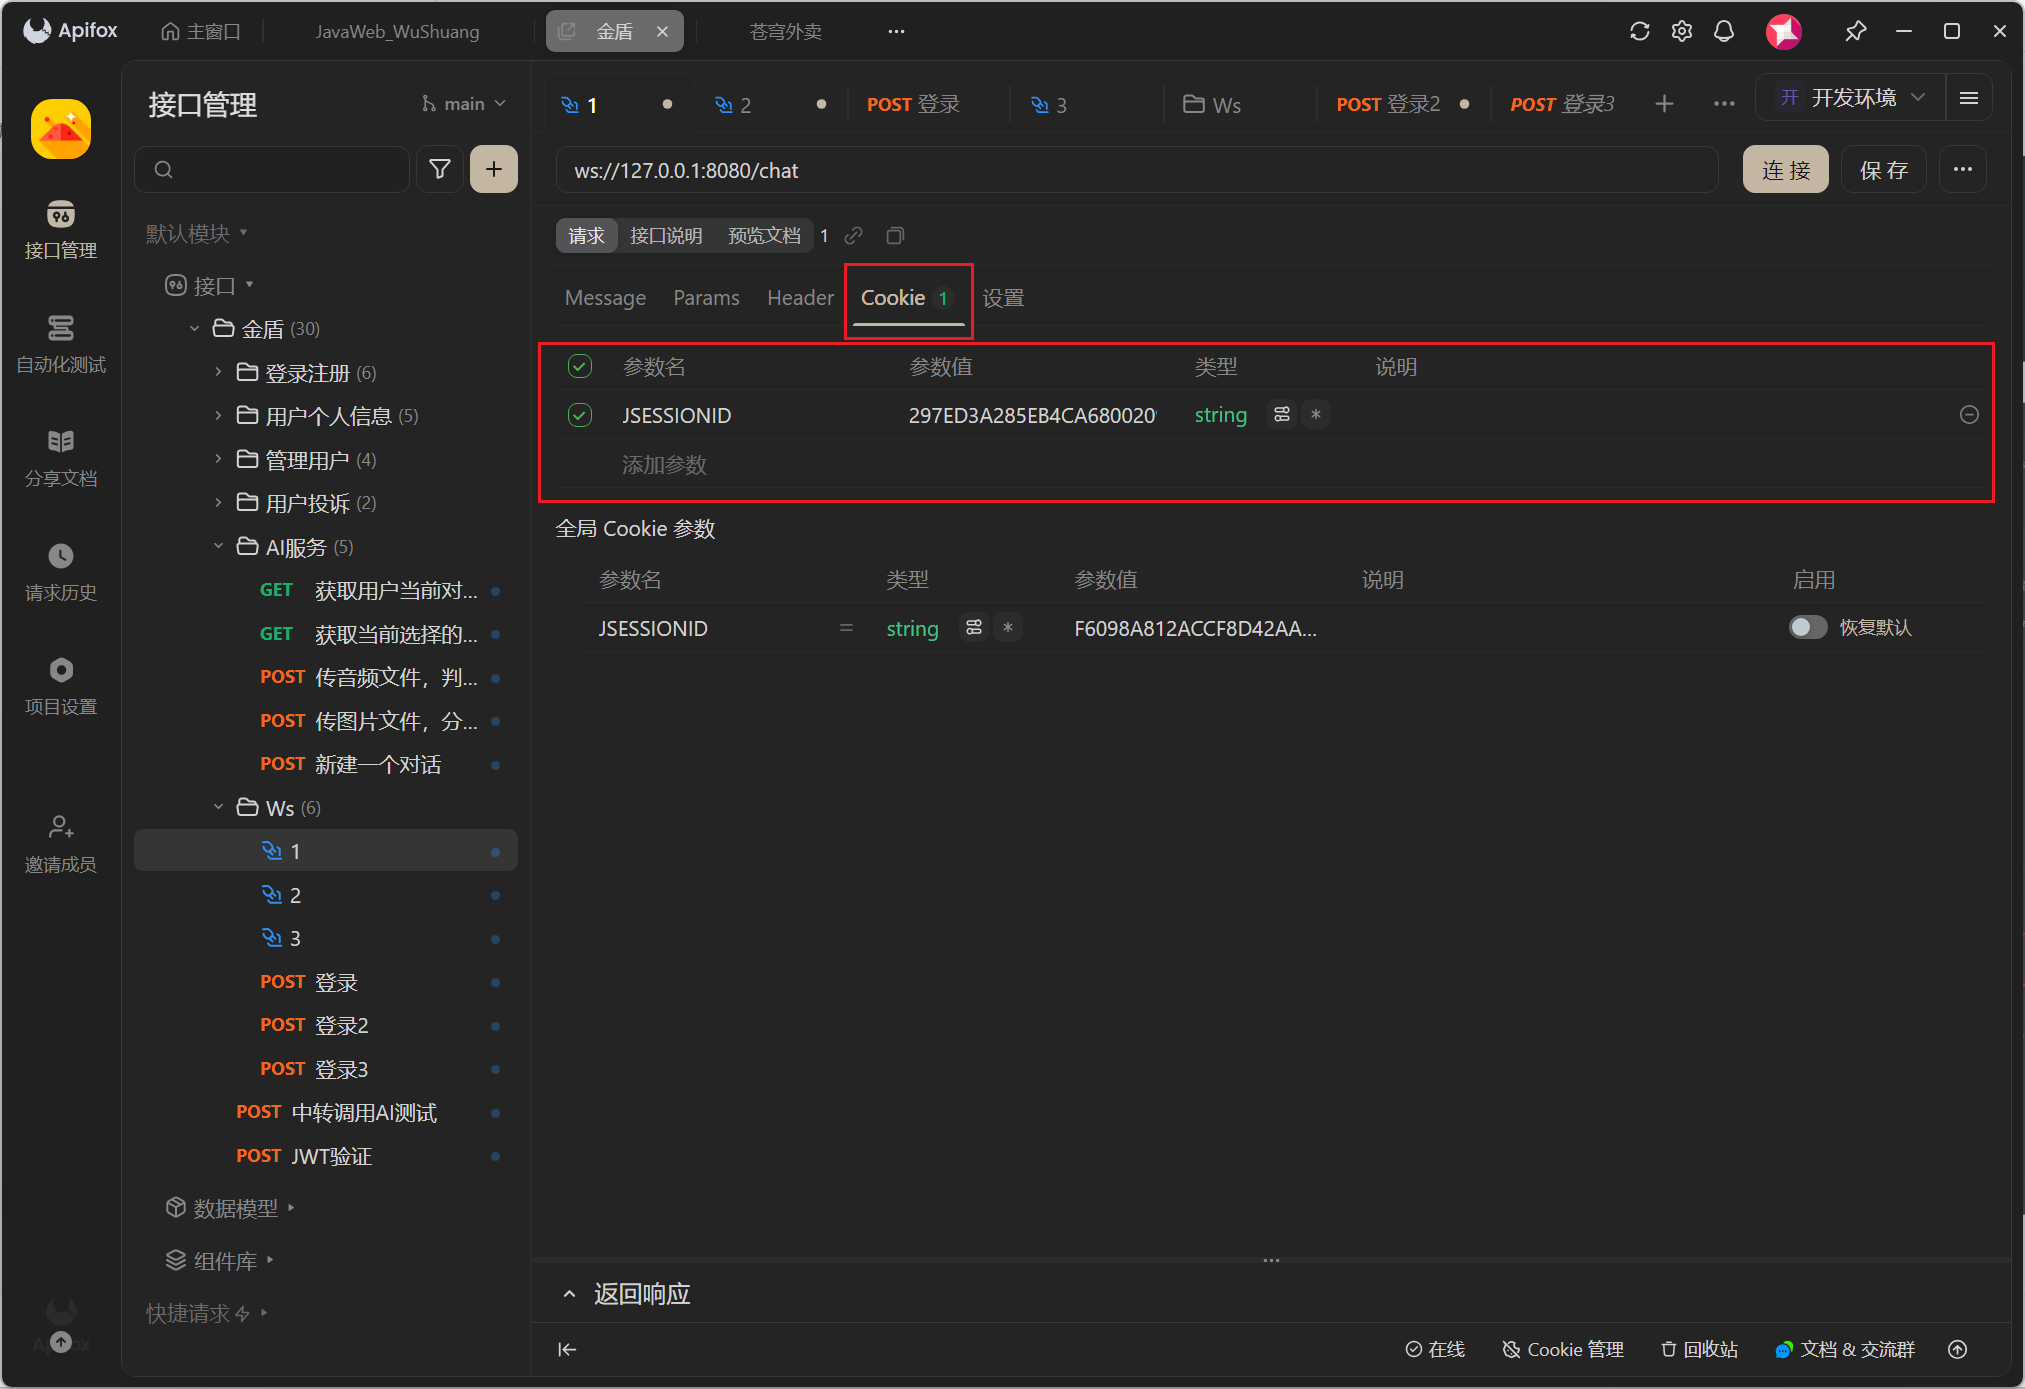
Task: Open Cookie 管理 in status bar
Action: [x=1563, y=1349]
